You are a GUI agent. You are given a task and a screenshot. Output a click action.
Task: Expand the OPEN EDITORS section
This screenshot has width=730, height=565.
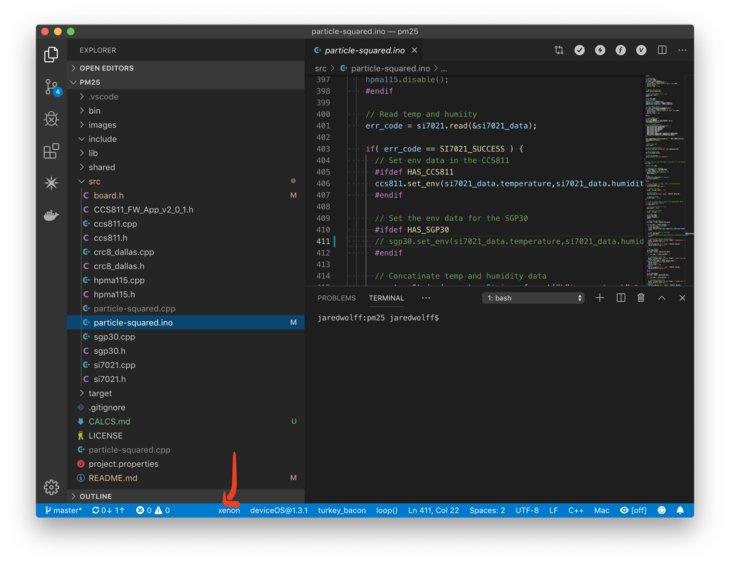coord(106,68)
